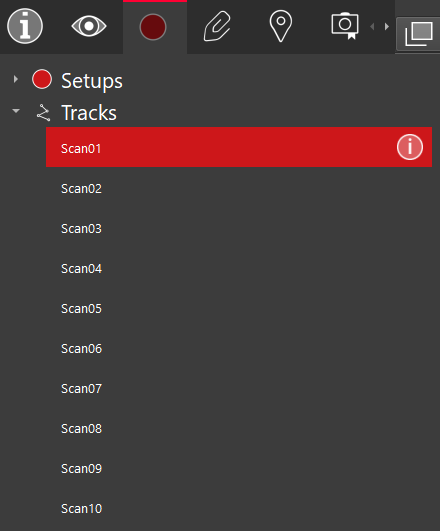Click the Setups label
This screenshot has height=531, width=440.
pyautogui.click(x=92, y=81)
